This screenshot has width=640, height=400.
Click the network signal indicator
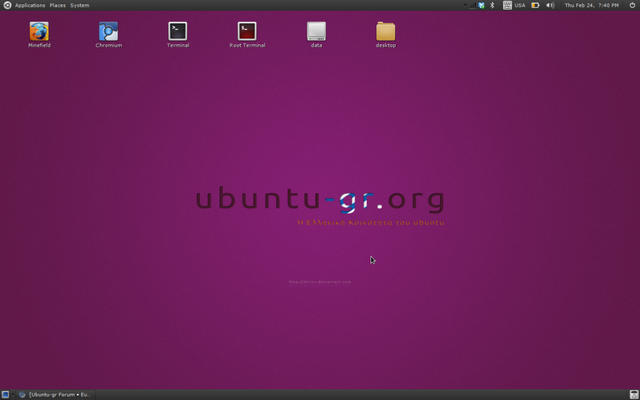click(x=470, y=5)
